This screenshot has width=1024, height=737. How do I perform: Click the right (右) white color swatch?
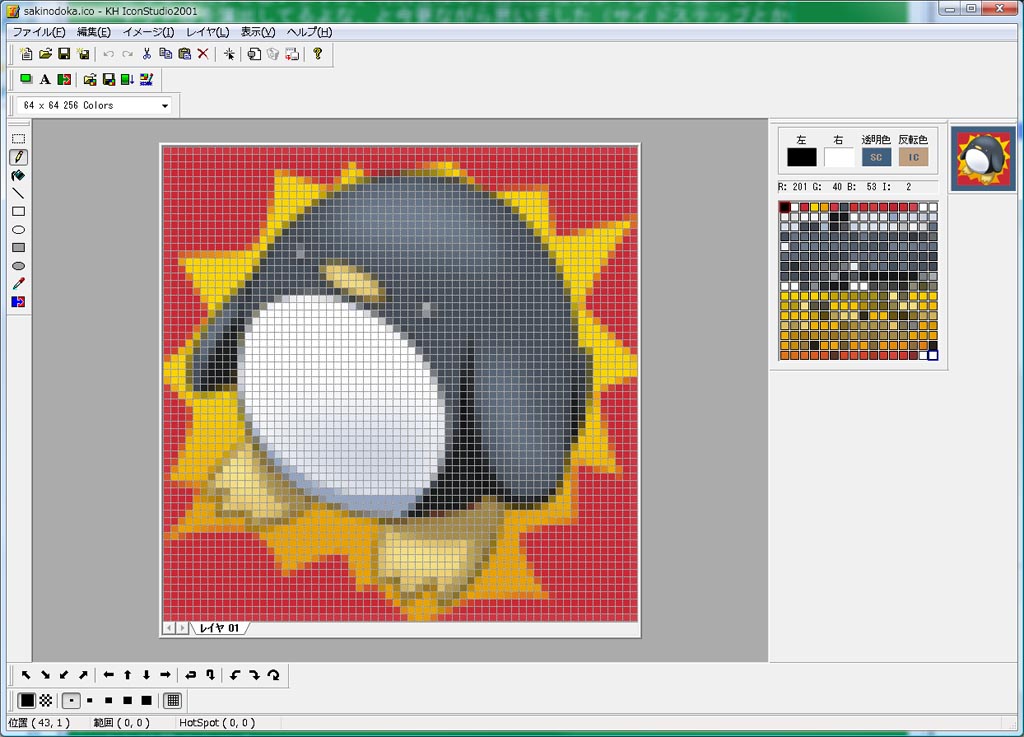(x=839, y=157)
